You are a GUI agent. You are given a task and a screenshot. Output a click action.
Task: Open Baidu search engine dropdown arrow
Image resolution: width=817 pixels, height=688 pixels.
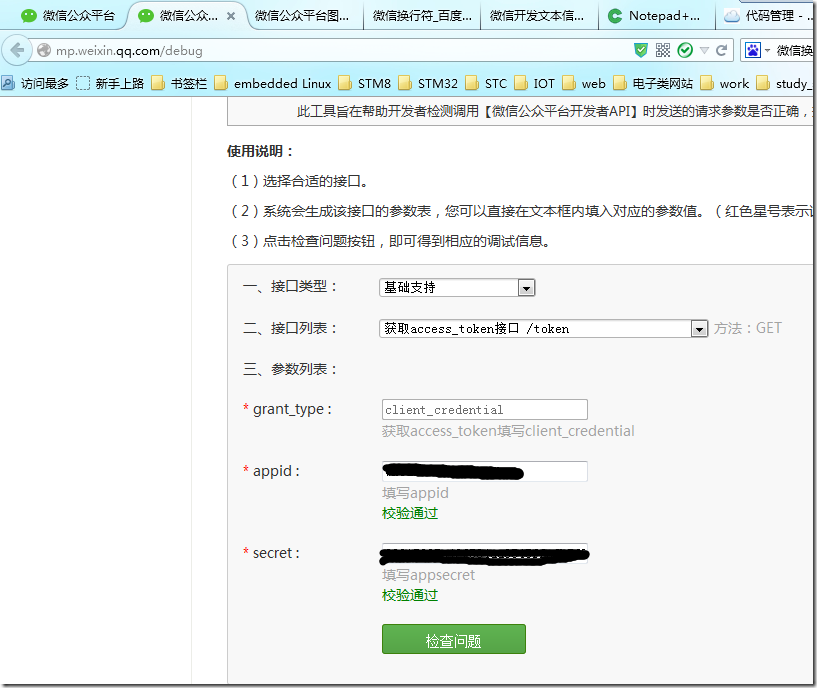click(767, 51)
